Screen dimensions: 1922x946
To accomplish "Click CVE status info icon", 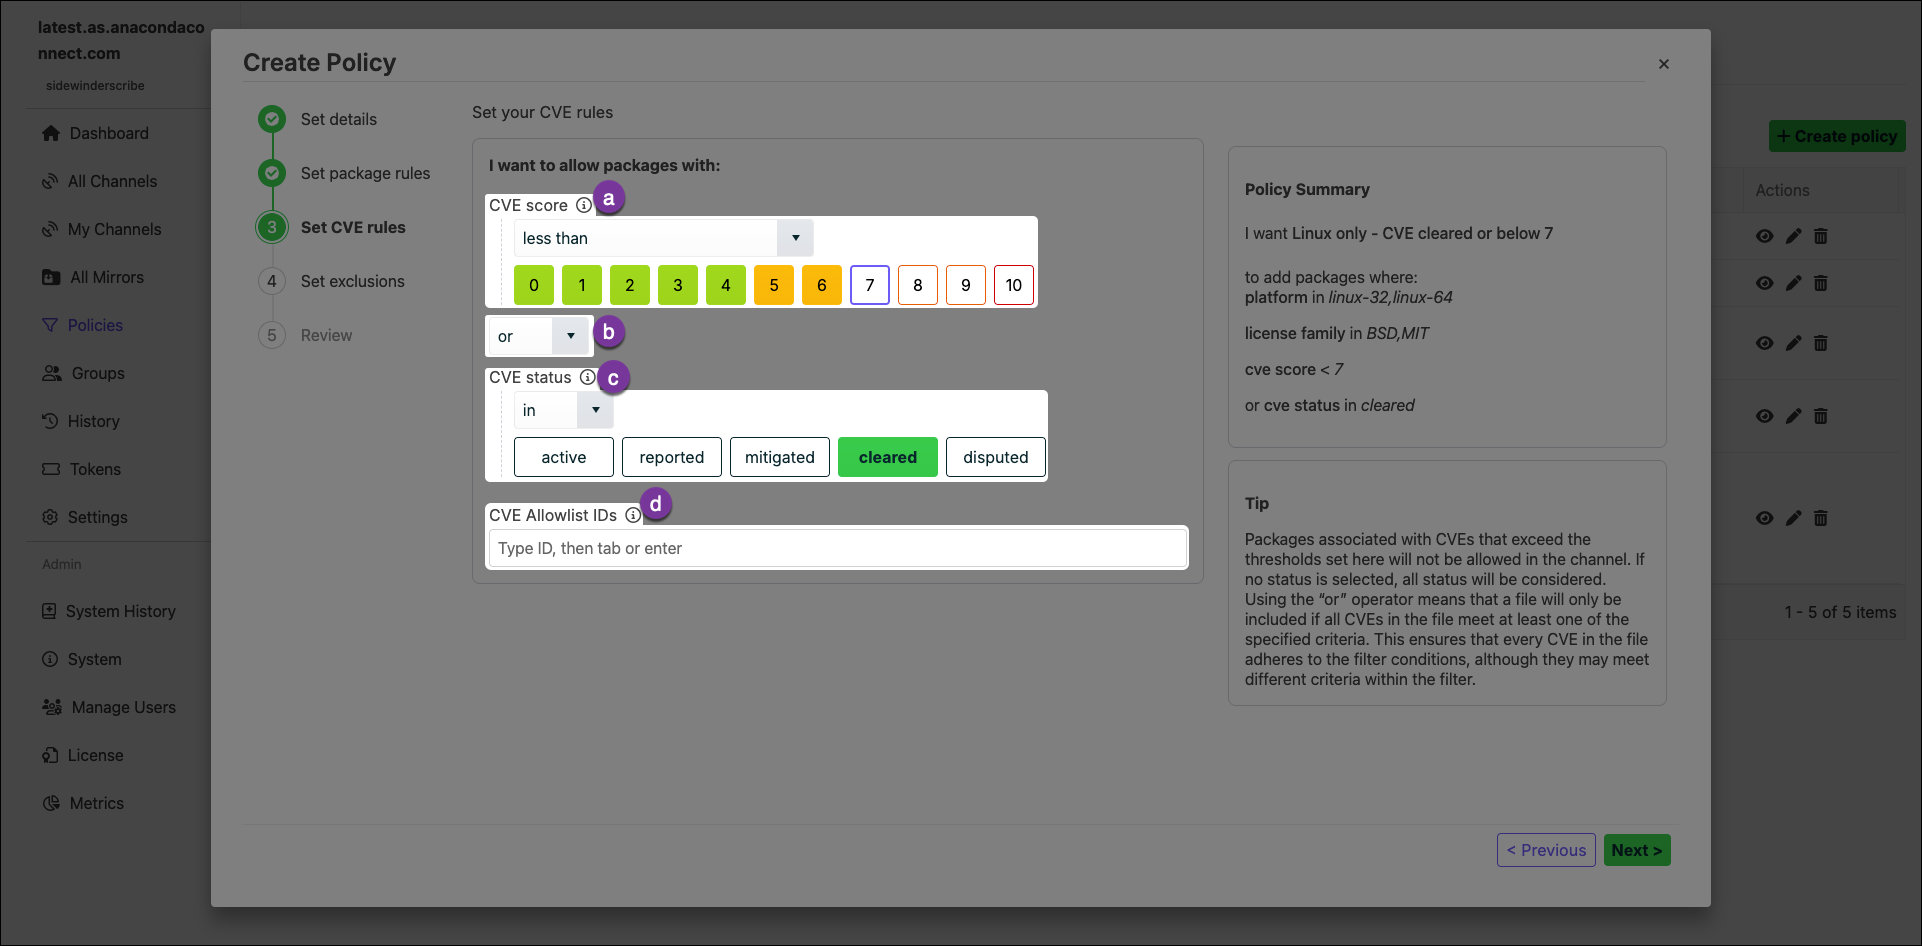I will (x=588, y=377).
